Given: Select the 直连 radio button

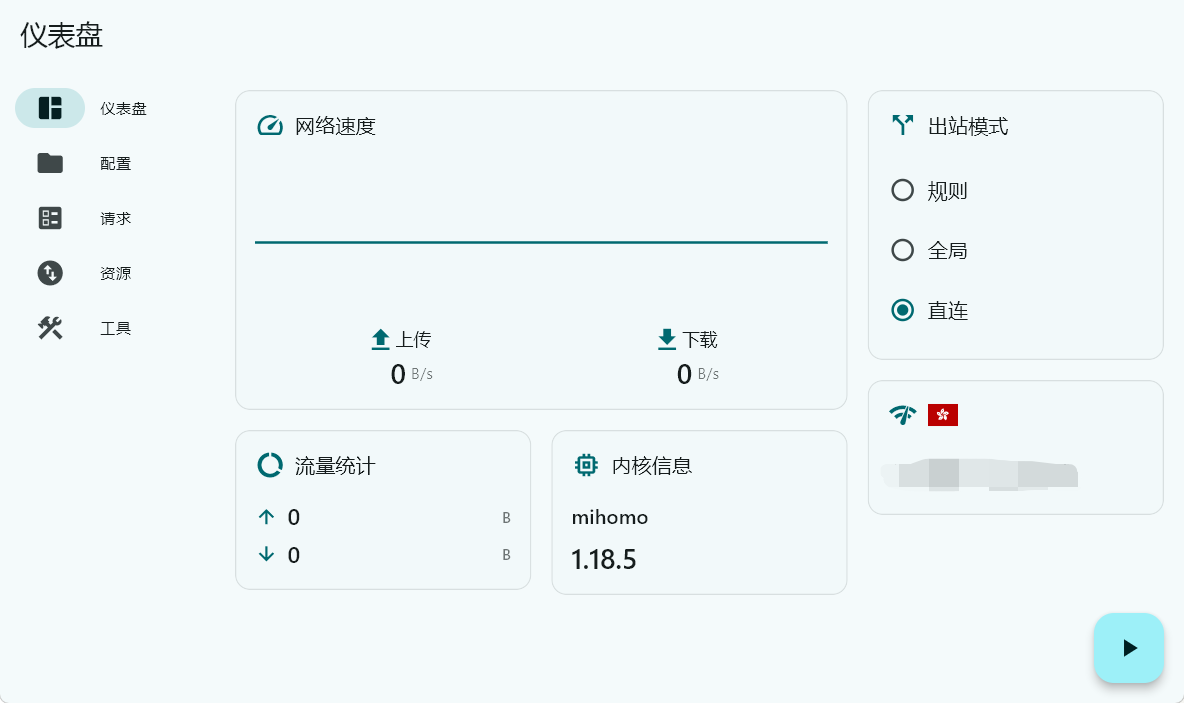Looking at the screenshot, I should tap(903, 310).
